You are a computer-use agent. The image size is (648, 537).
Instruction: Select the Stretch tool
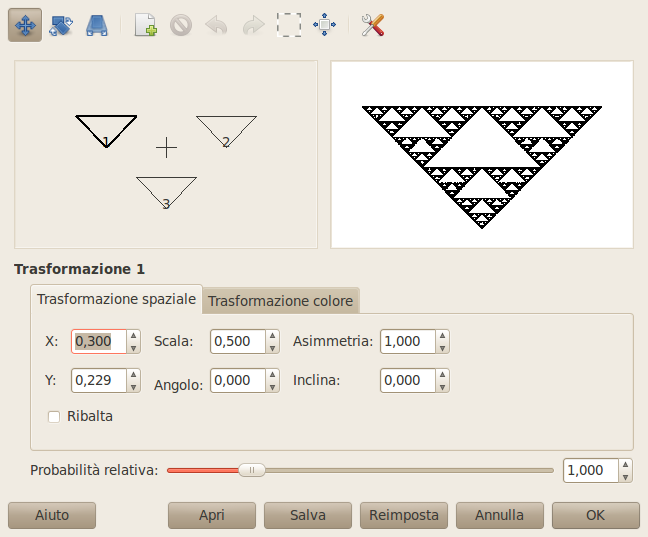click(x=97, y=25)
